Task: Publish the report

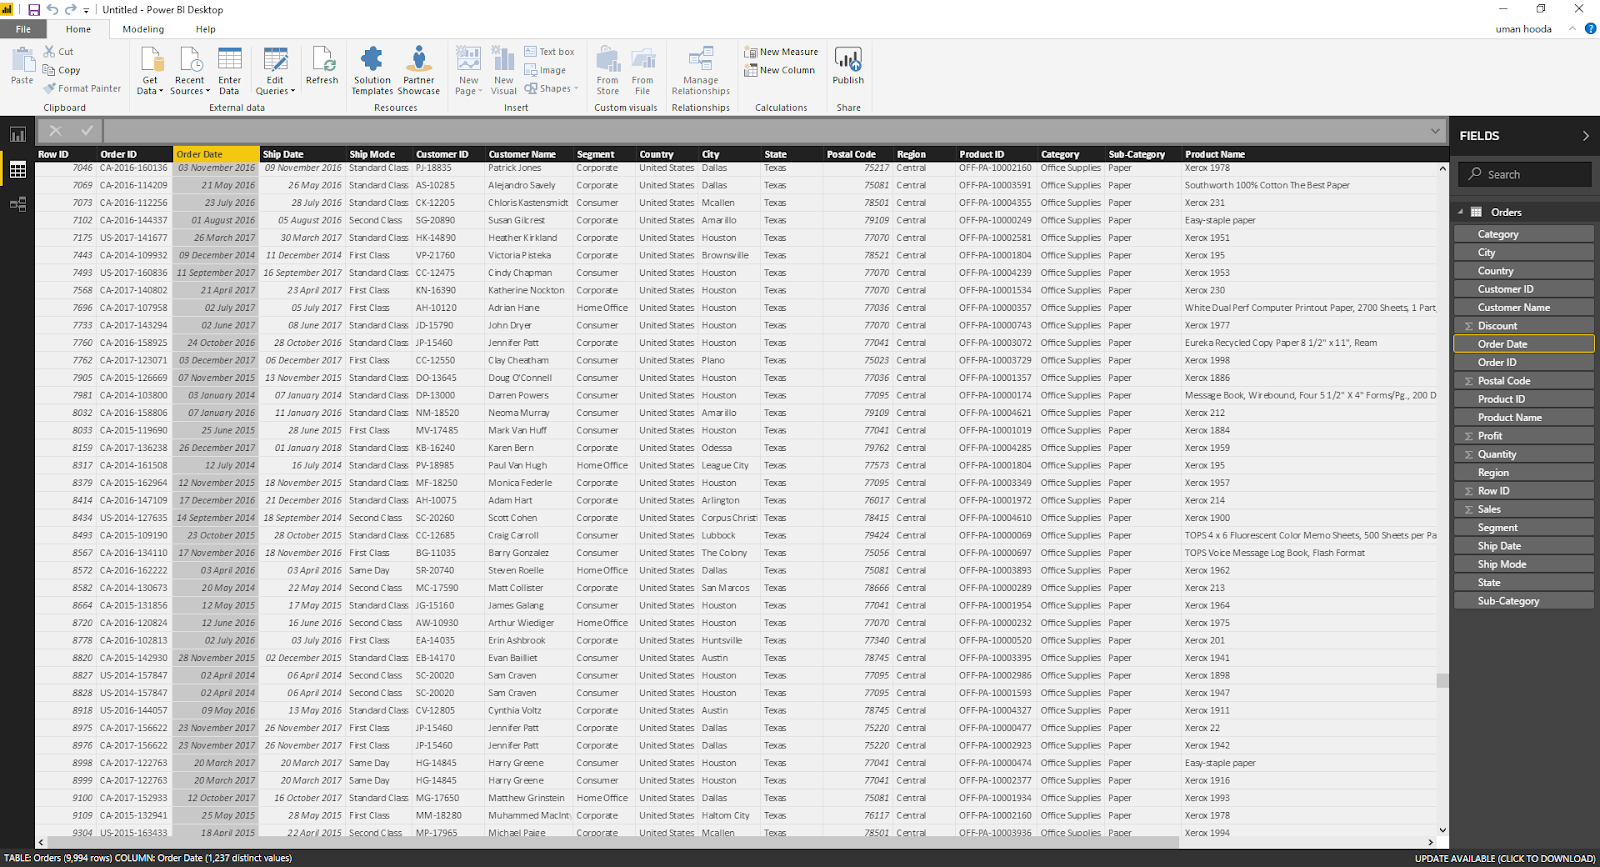Action: point(848,67)
